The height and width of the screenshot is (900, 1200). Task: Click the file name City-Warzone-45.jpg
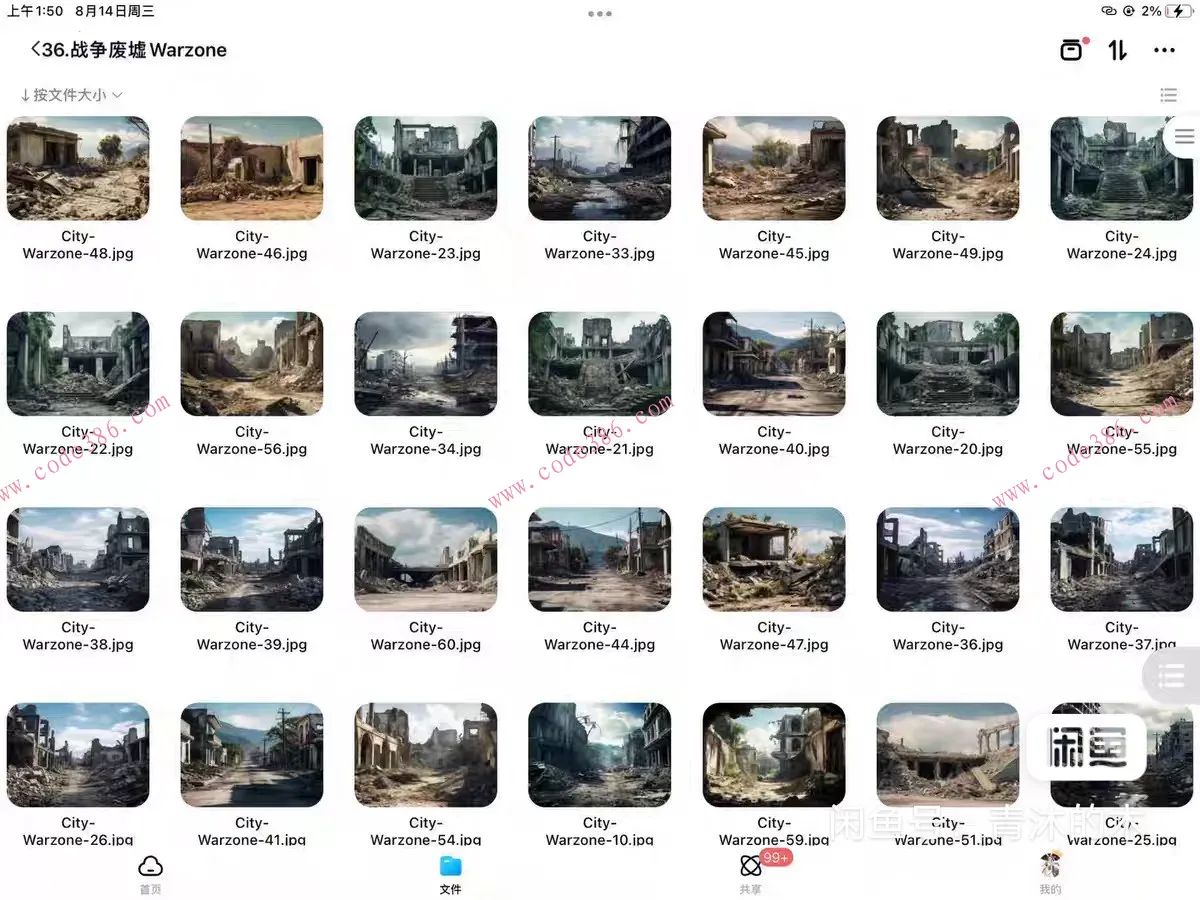pos(774,245)
